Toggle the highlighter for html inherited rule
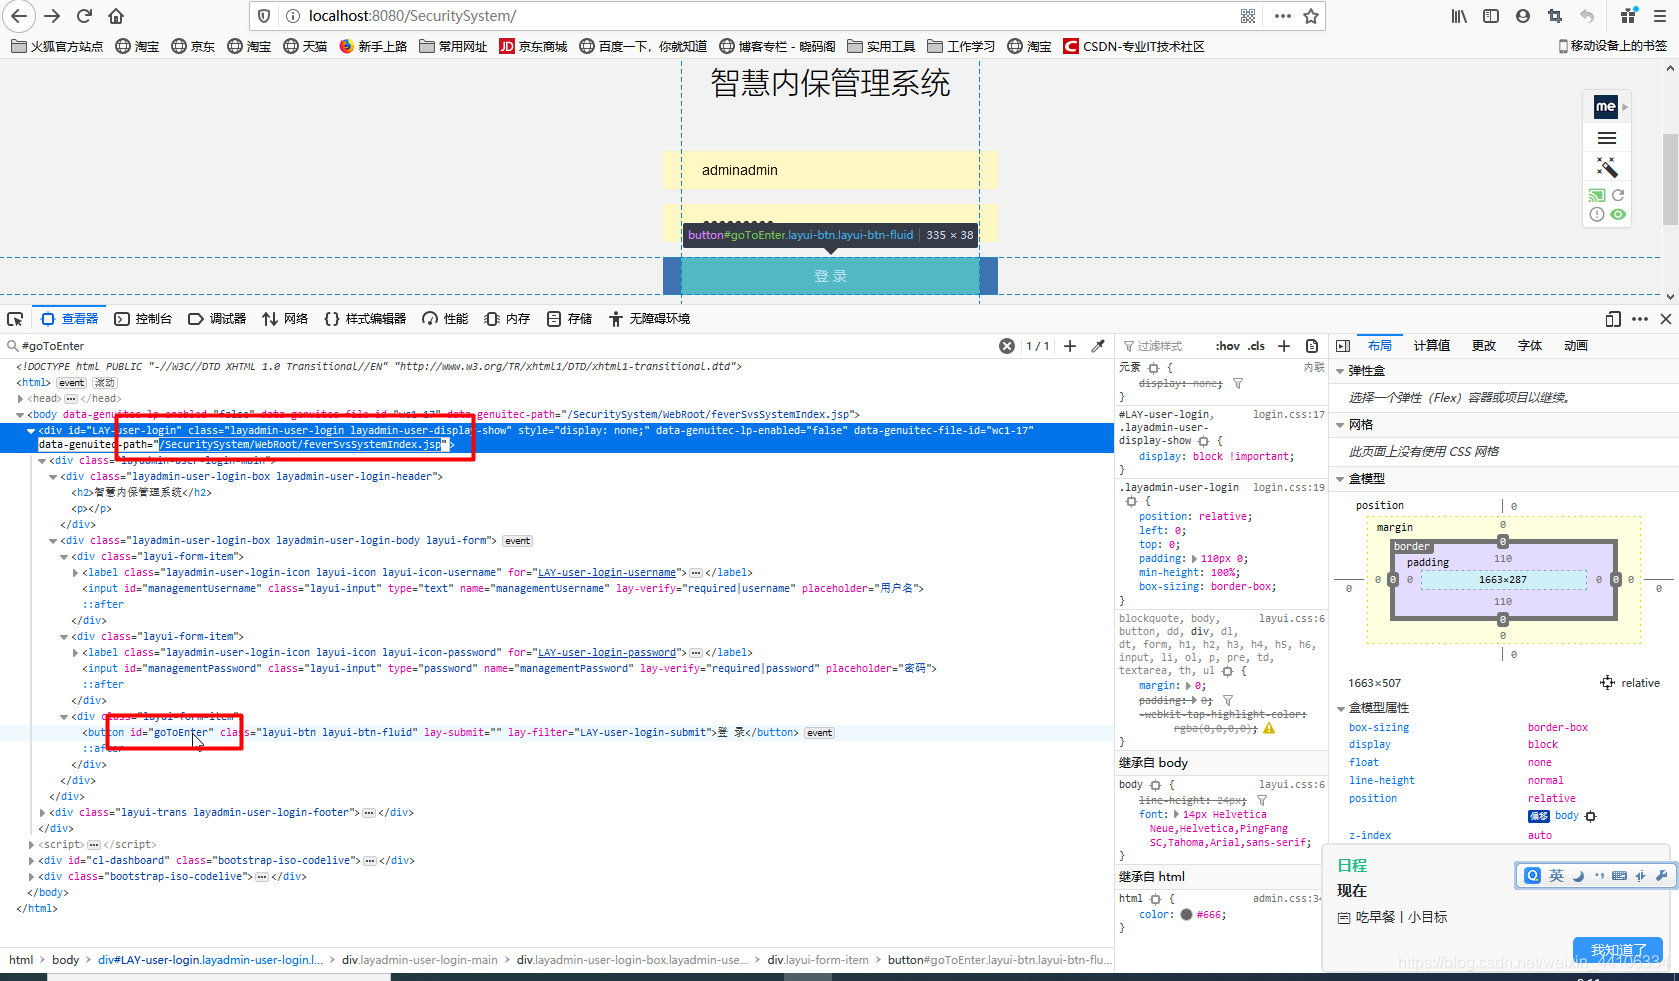 coord(1155,899)
